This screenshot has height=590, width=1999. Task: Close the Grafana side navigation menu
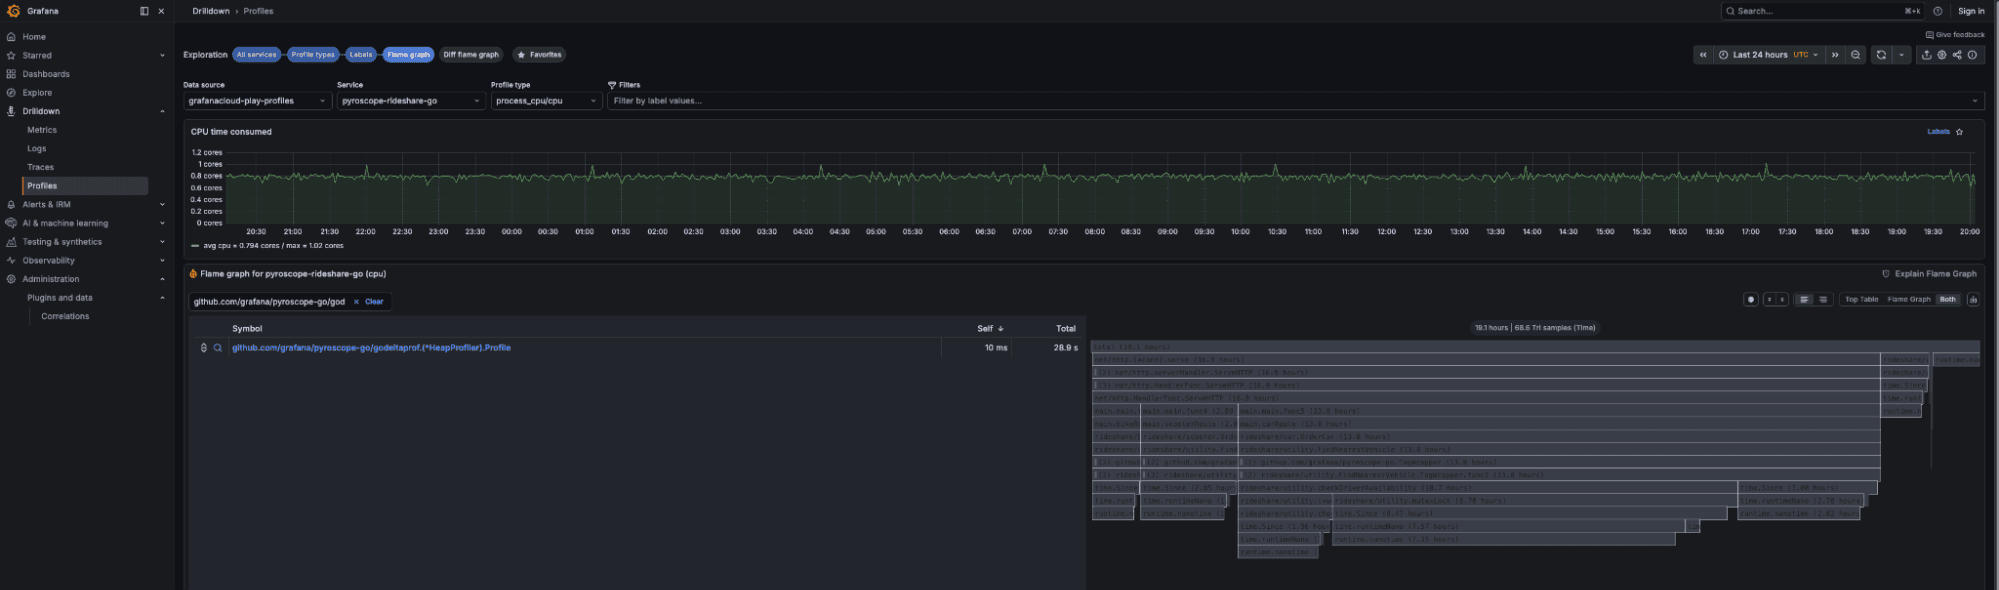(161, 11)
